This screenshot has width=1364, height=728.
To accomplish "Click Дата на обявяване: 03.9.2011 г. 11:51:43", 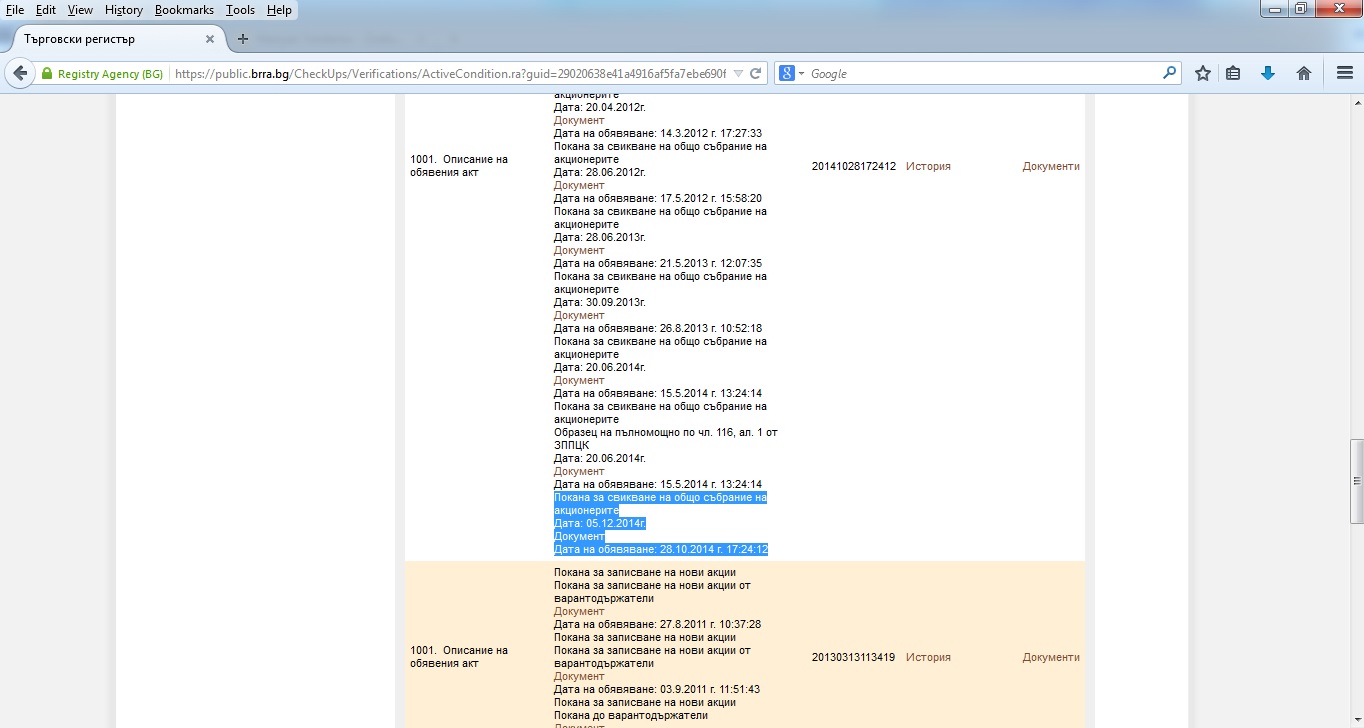I will pyautogui.click(x=658, y=690).
